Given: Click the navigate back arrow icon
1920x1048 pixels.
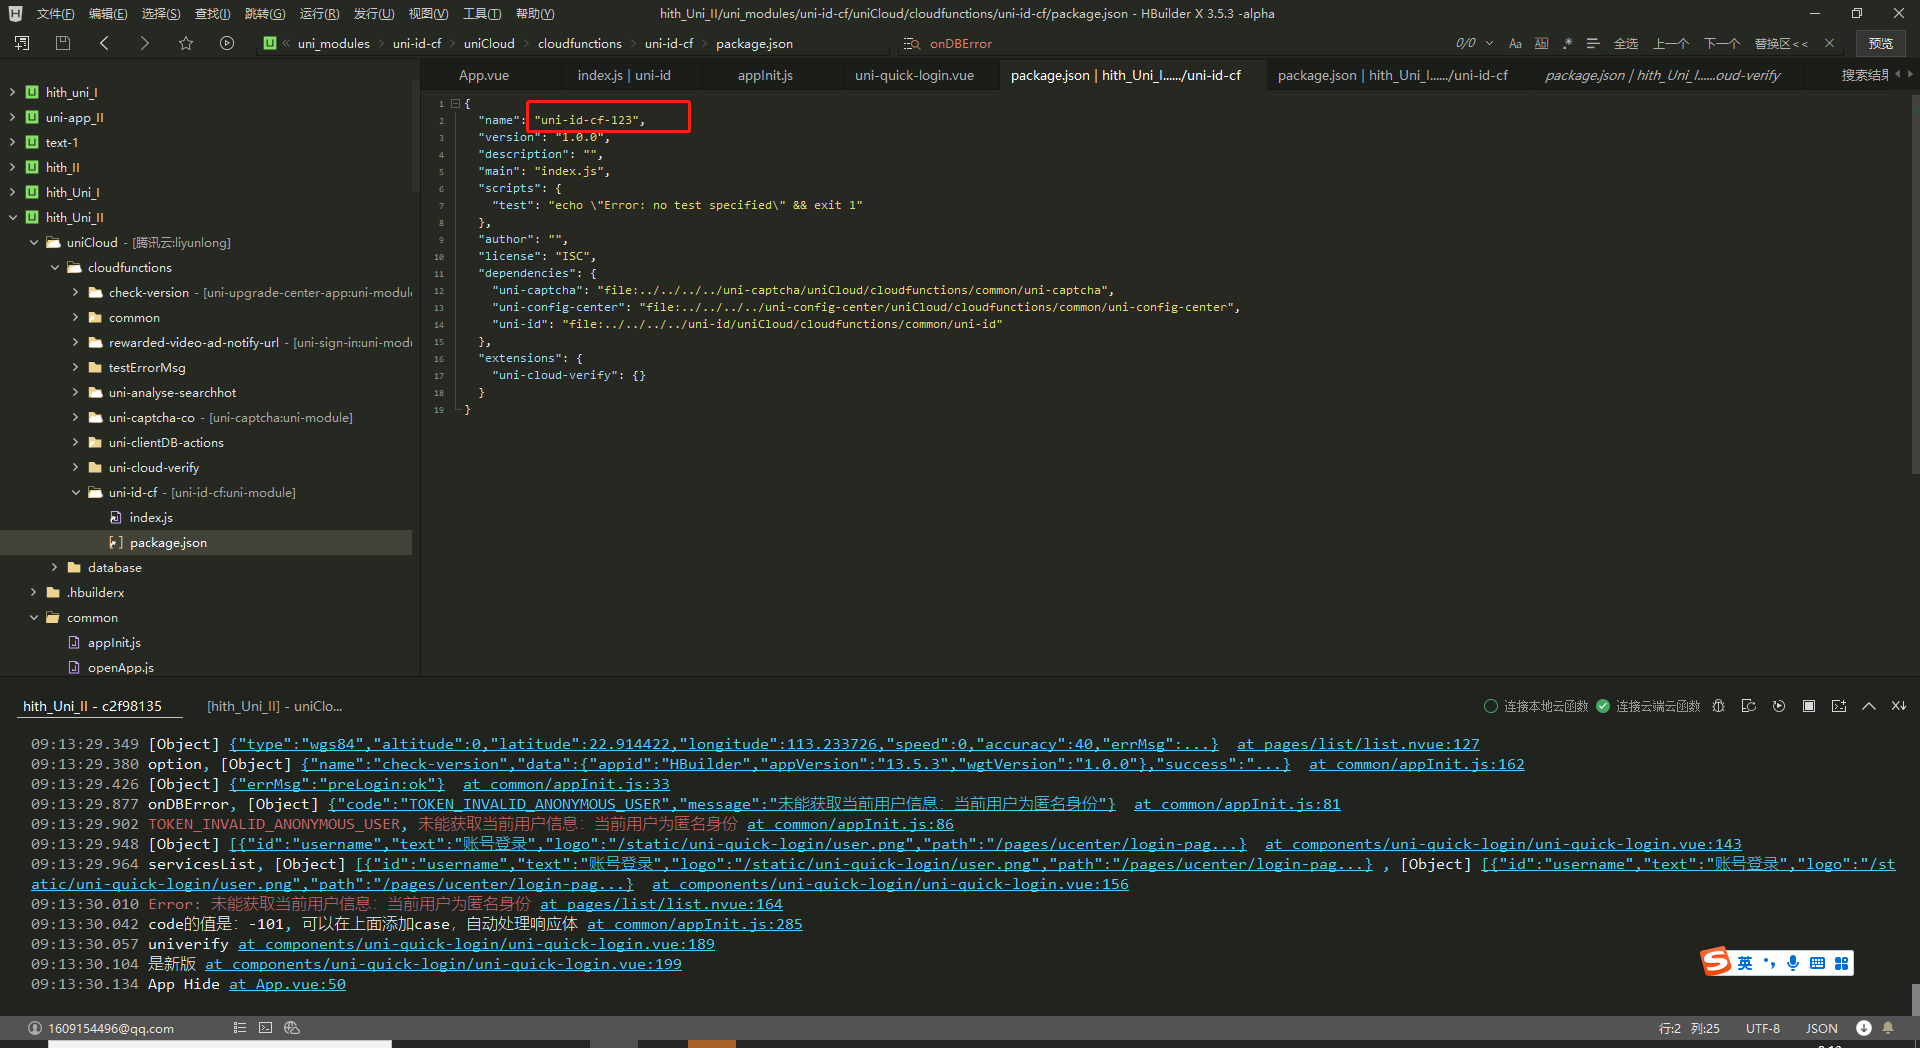Looking at the screenshot, I should click(105, 43).
